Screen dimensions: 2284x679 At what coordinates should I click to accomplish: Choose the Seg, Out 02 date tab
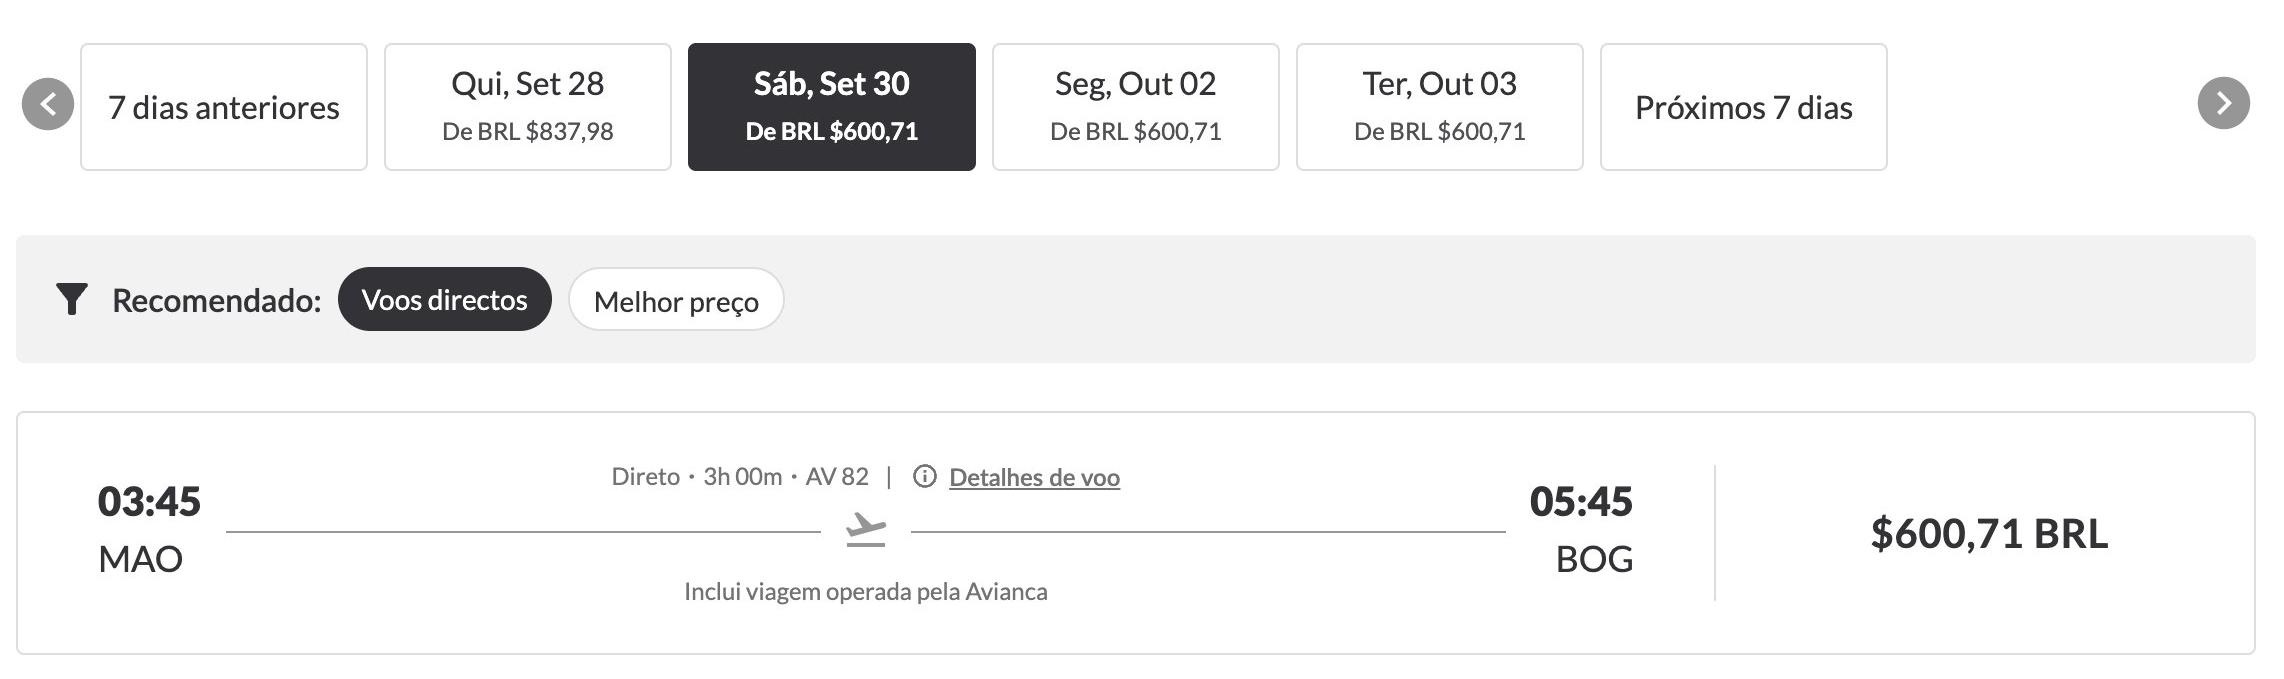click(1136, 107)
